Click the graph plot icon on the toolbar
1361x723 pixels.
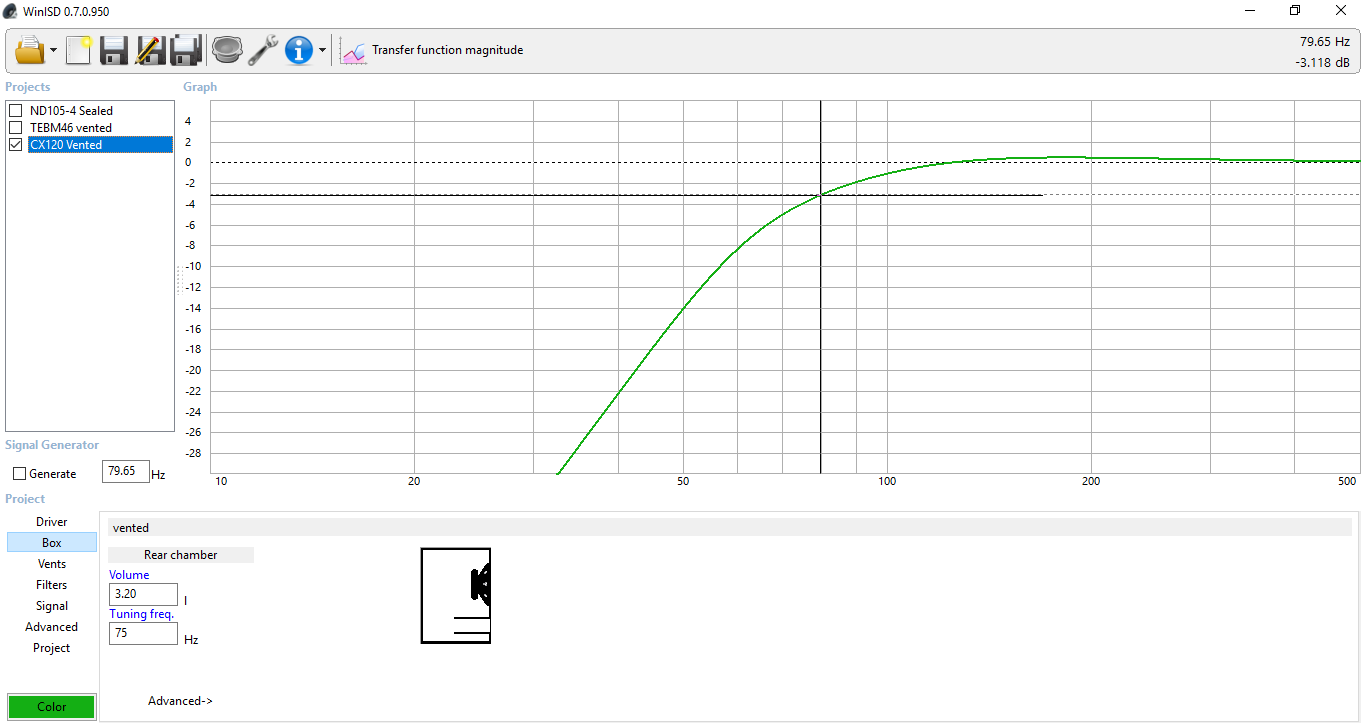[353, 49]
